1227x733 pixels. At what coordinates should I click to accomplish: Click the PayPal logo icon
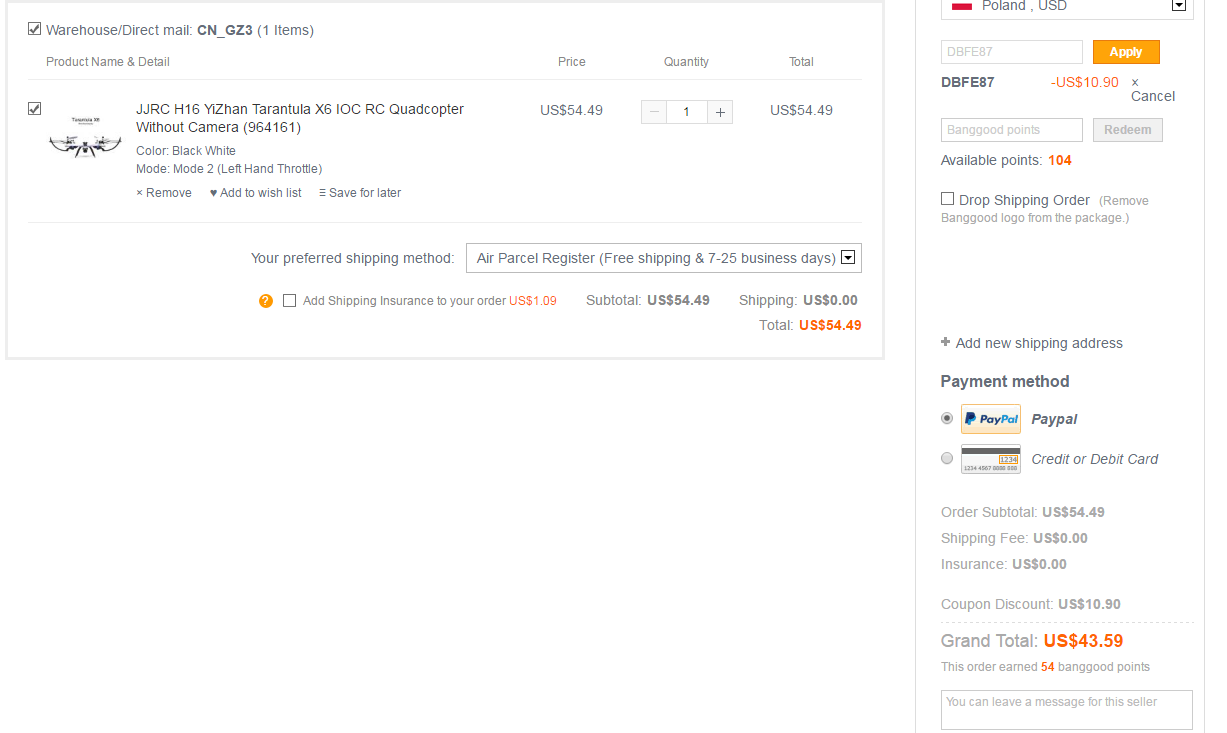(x=991, y=419)
